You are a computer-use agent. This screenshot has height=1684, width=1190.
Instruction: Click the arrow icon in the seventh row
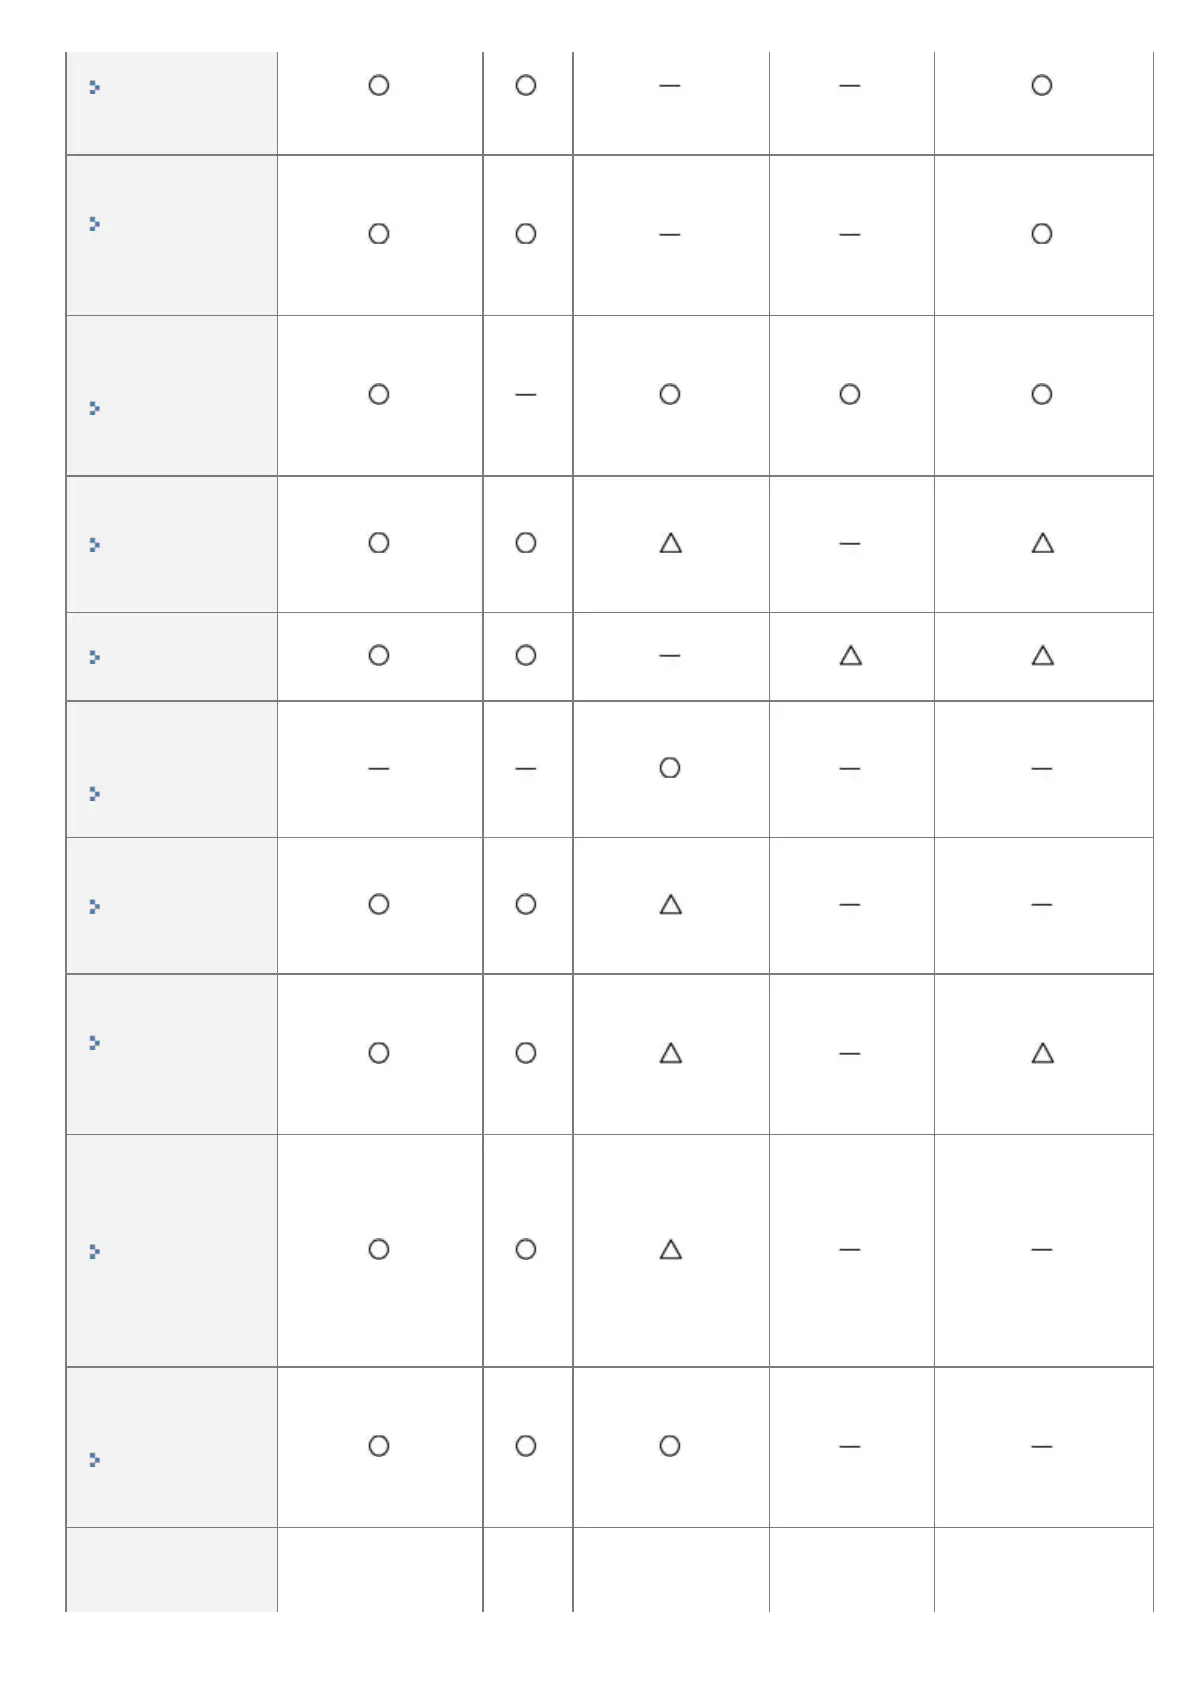tap(95, 906)
